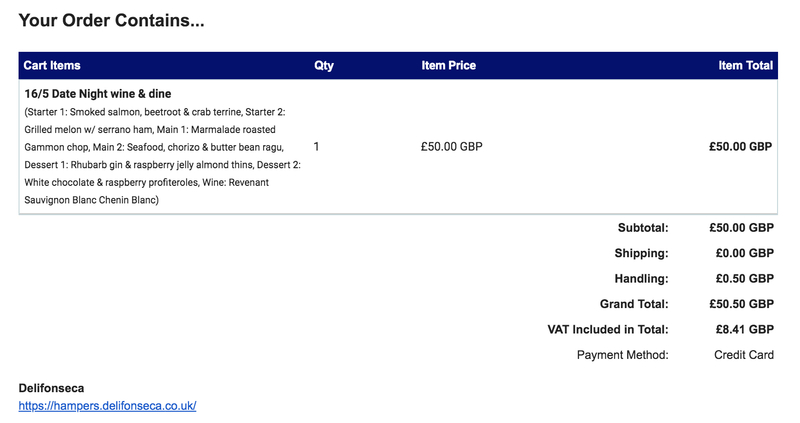The height and width of the screenshot is (423, 800).
Task: Select the Shipping amount £0.00 GBP
Action: click(x=741, y=253)
